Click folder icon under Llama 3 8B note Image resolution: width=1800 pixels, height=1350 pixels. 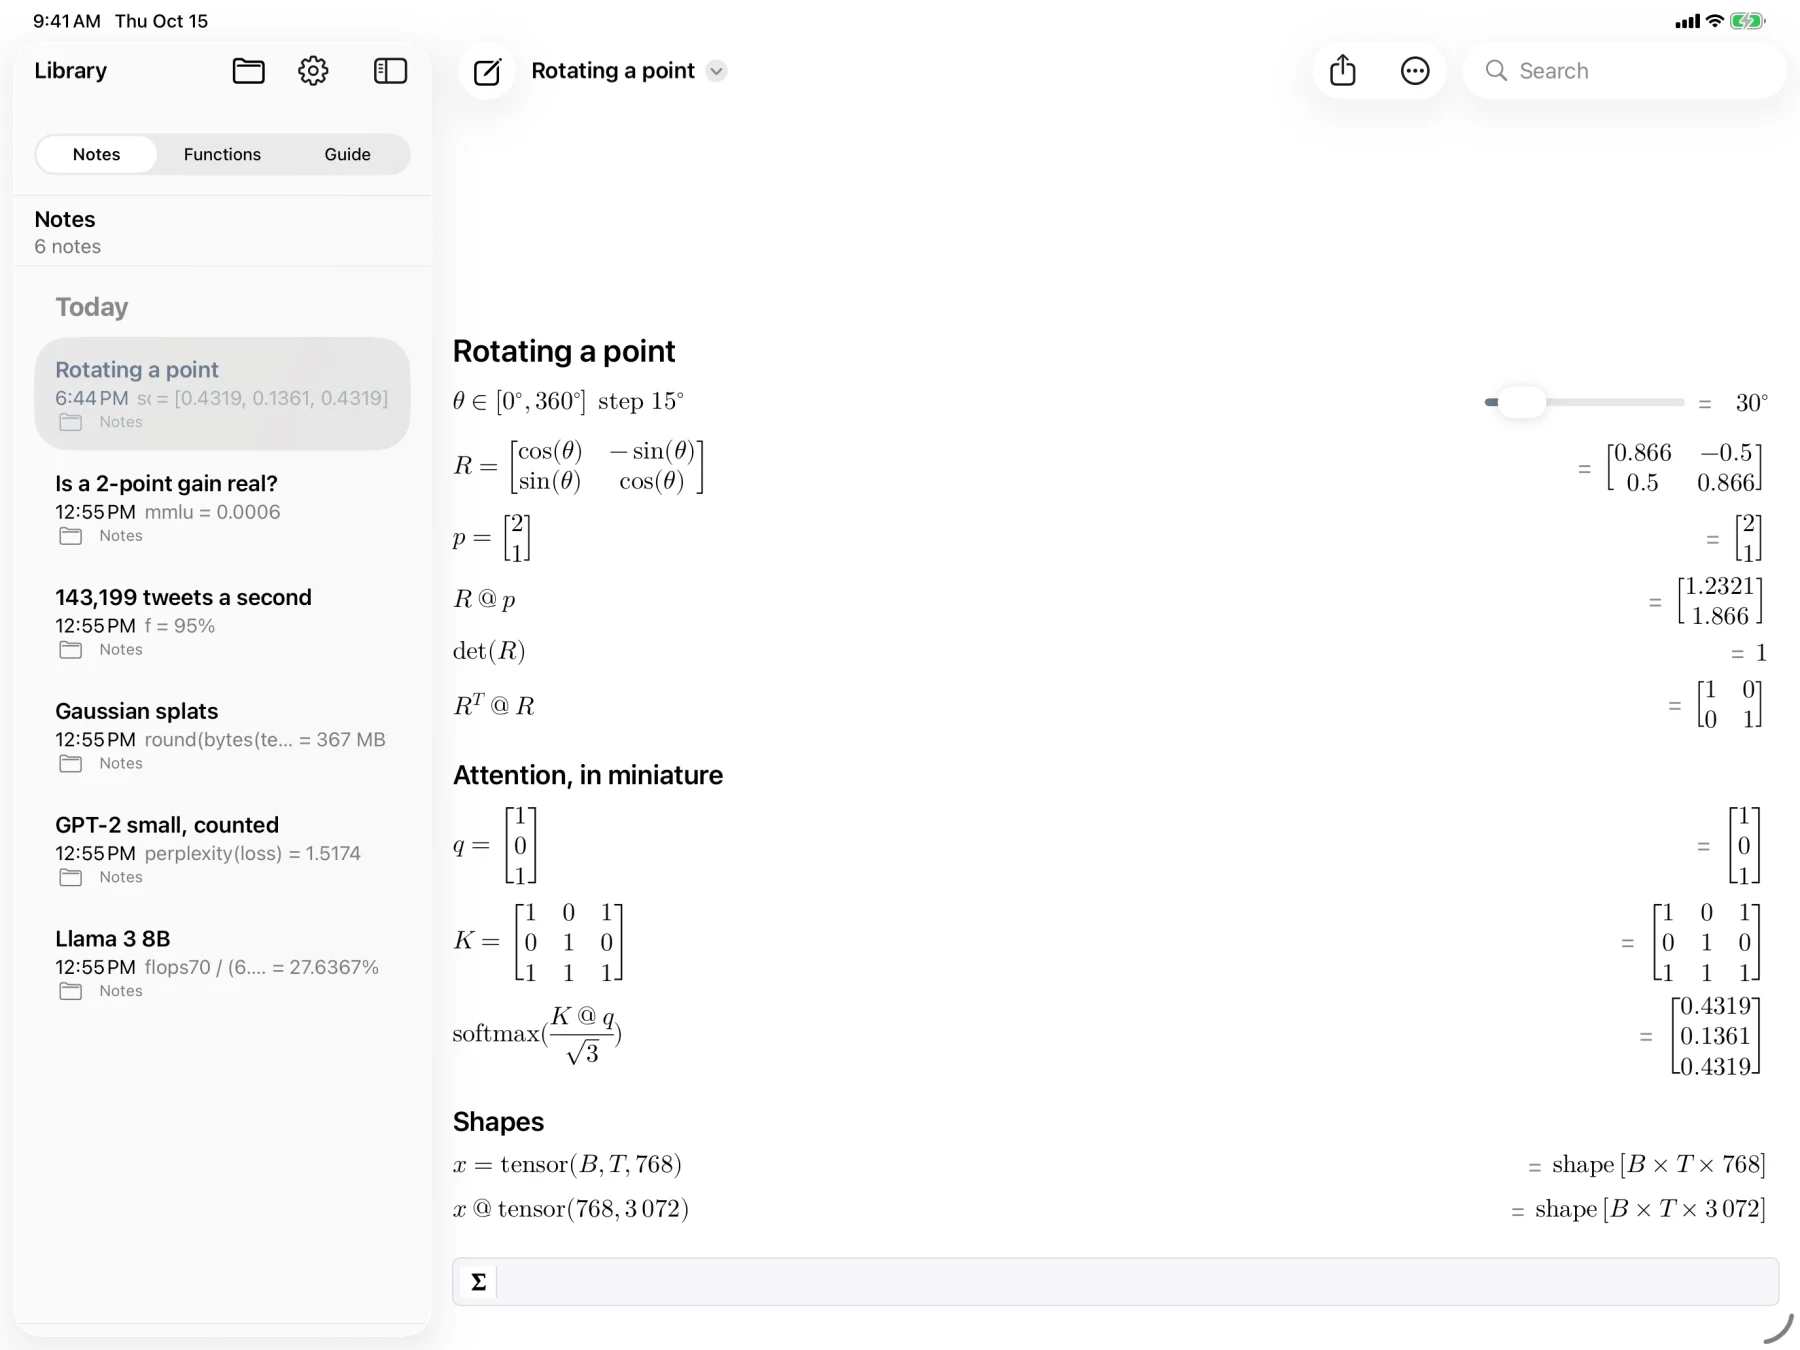tap(71, 992)
